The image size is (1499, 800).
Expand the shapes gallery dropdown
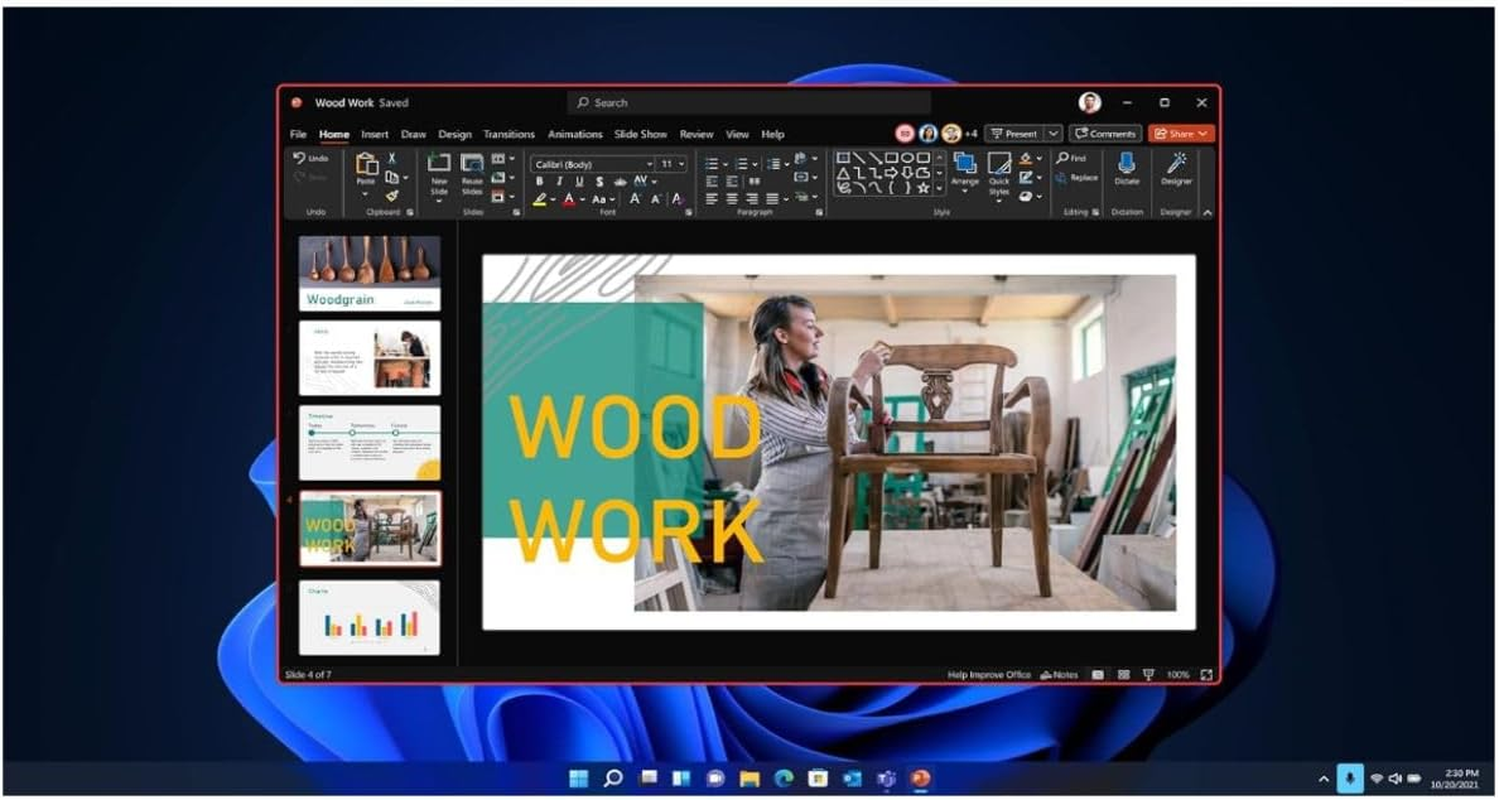(938, 186)
